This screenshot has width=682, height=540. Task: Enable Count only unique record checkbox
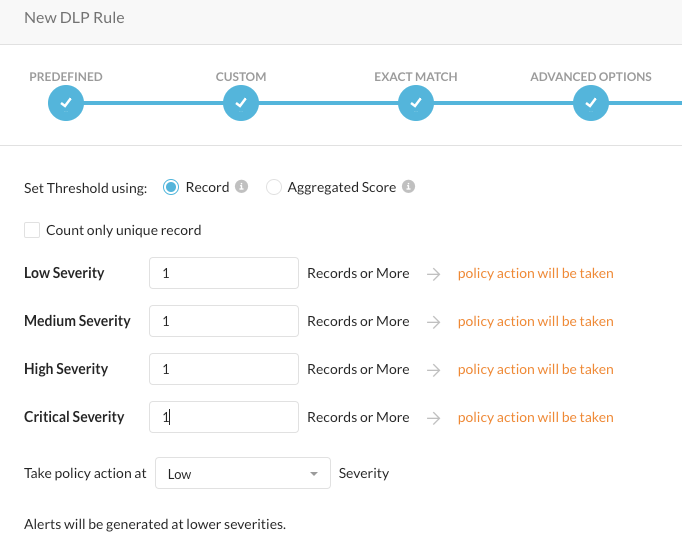(32, 230)
